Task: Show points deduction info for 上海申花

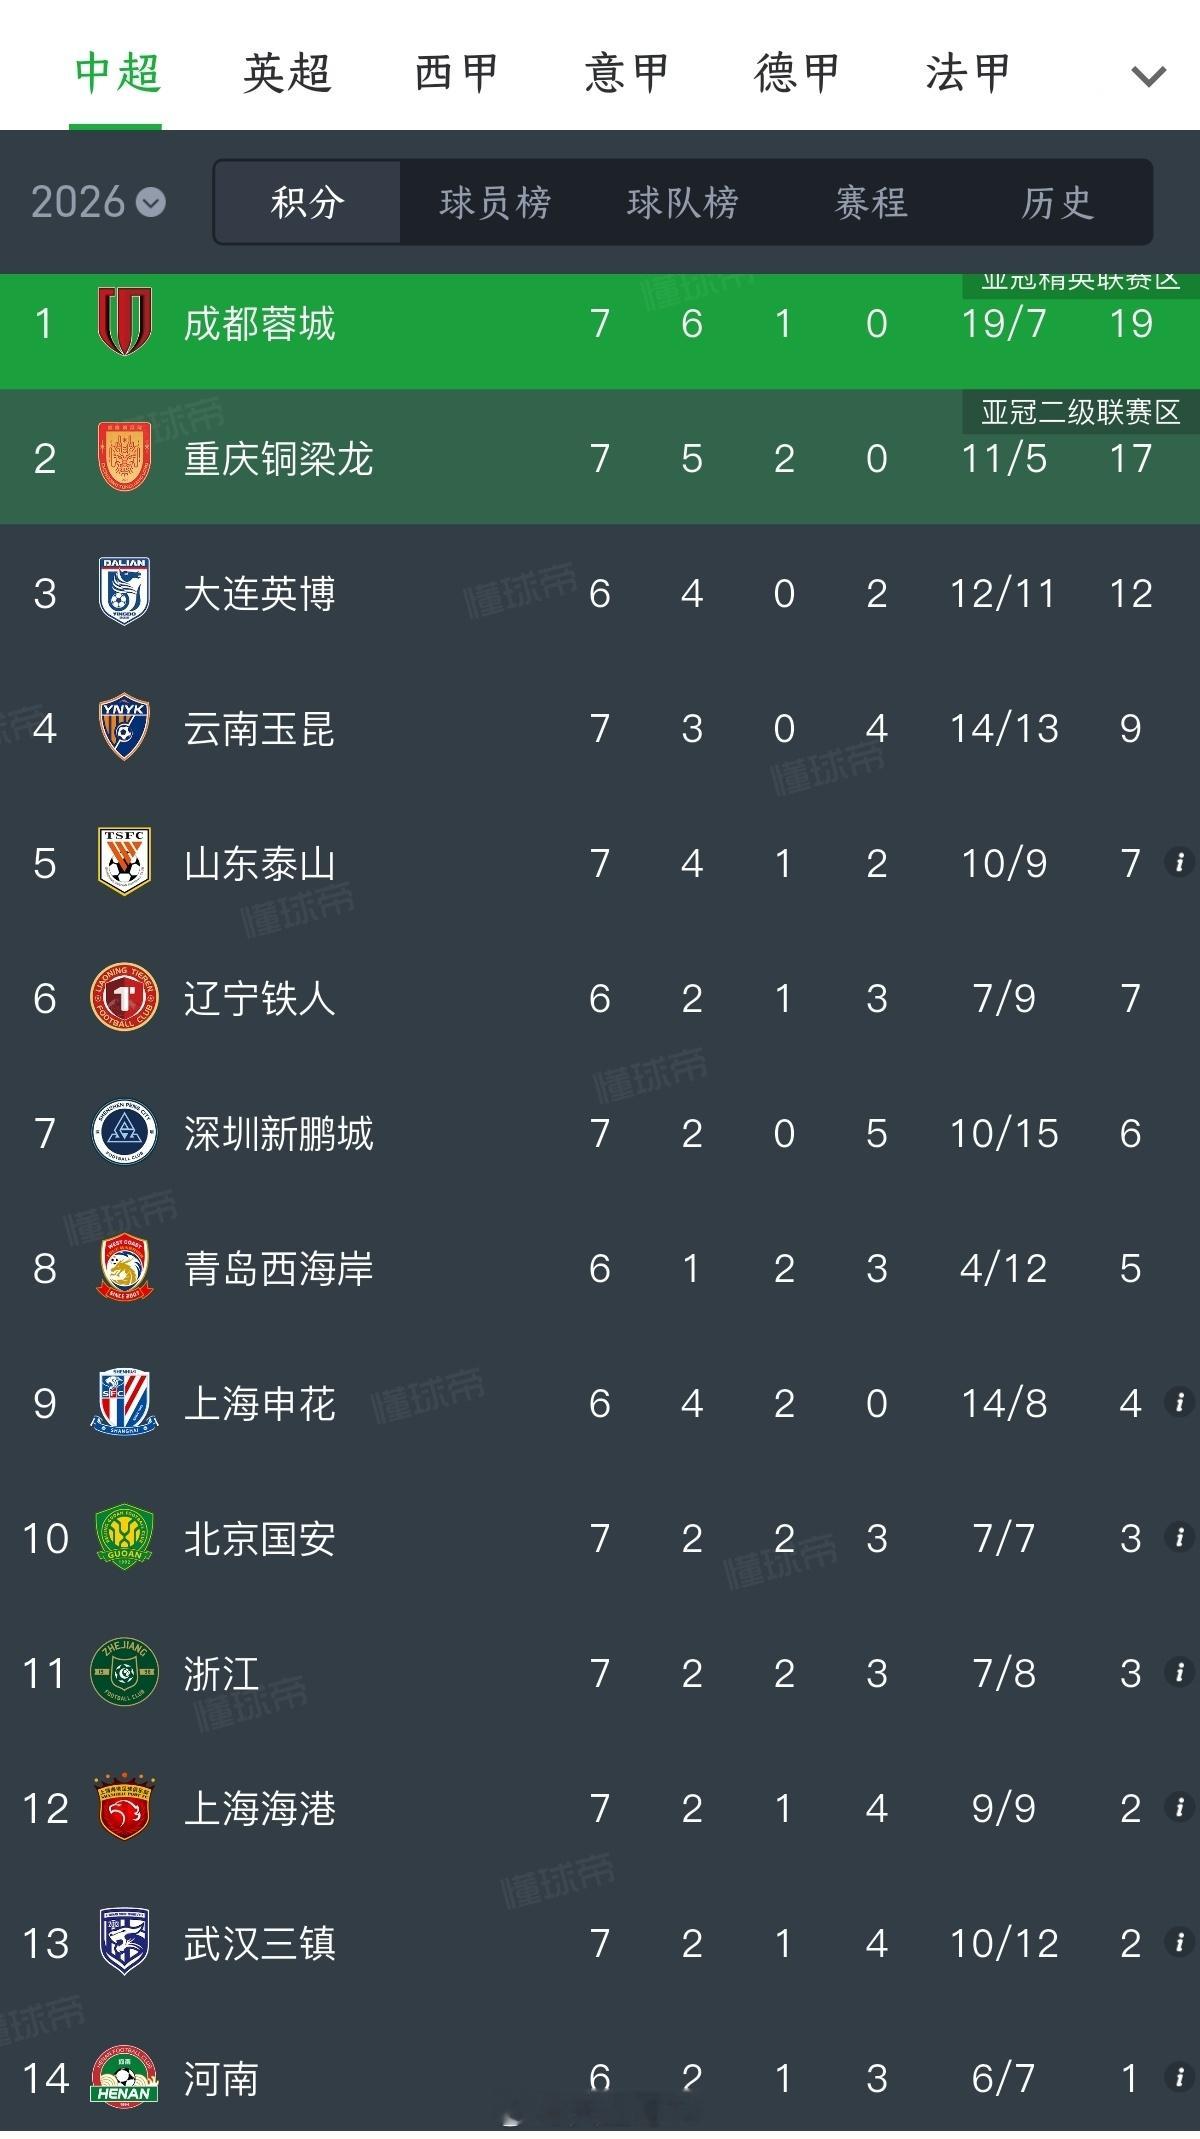Action: pyautogui.click(x=1179, y=1402)
